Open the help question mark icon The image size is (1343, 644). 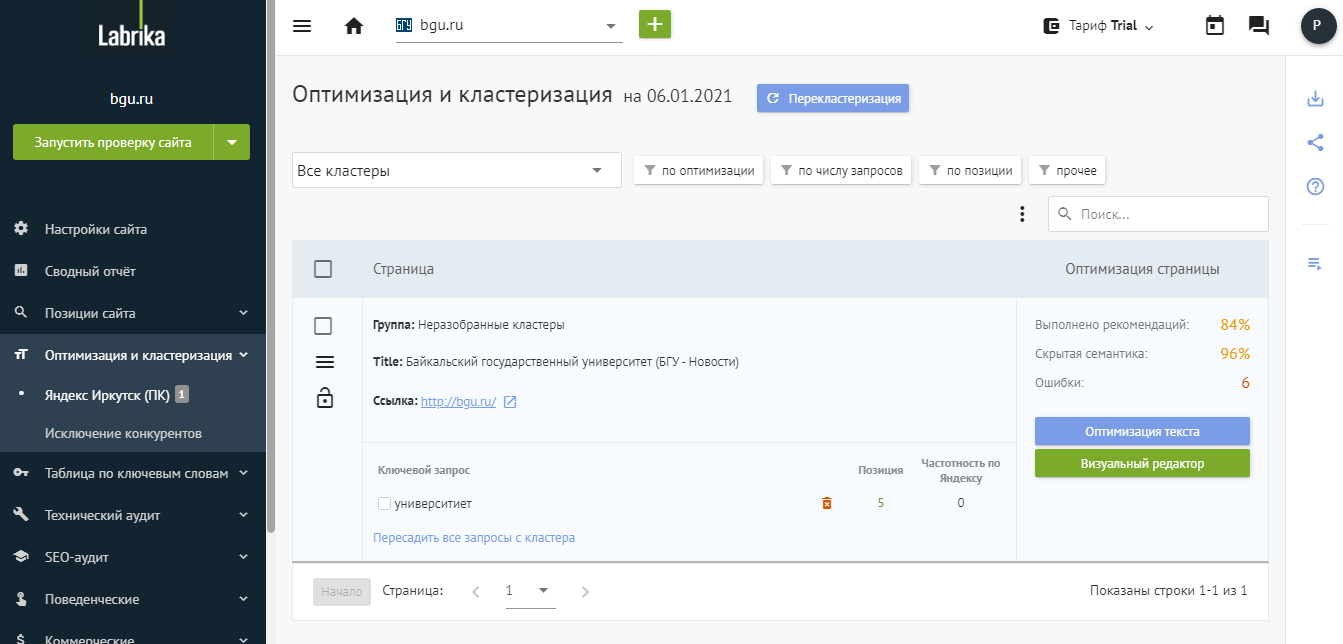(1315, 186)
